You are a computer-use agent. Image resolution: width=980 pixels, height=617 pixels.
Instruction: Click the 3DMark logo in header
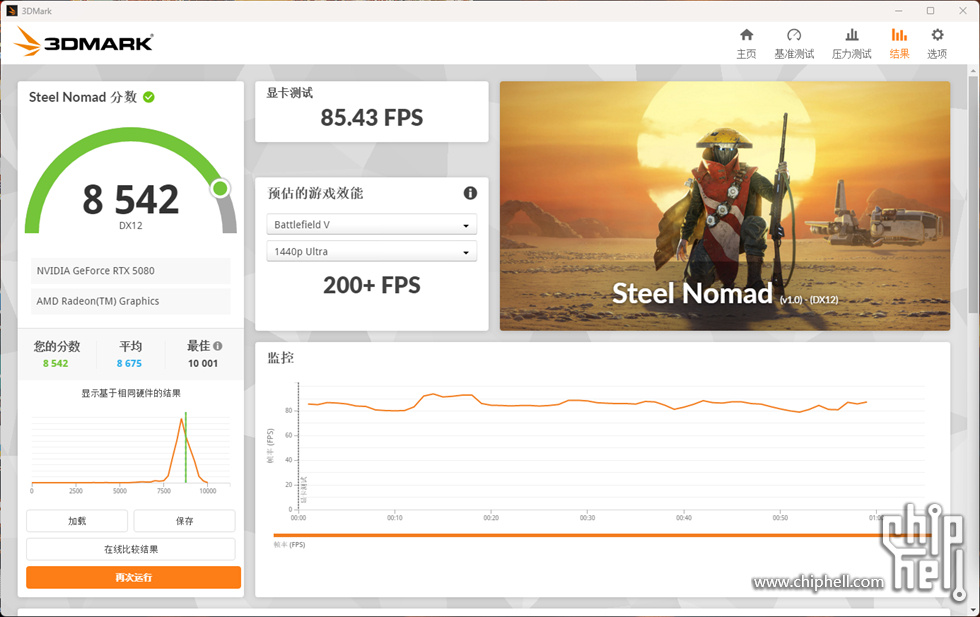[84, 43]
